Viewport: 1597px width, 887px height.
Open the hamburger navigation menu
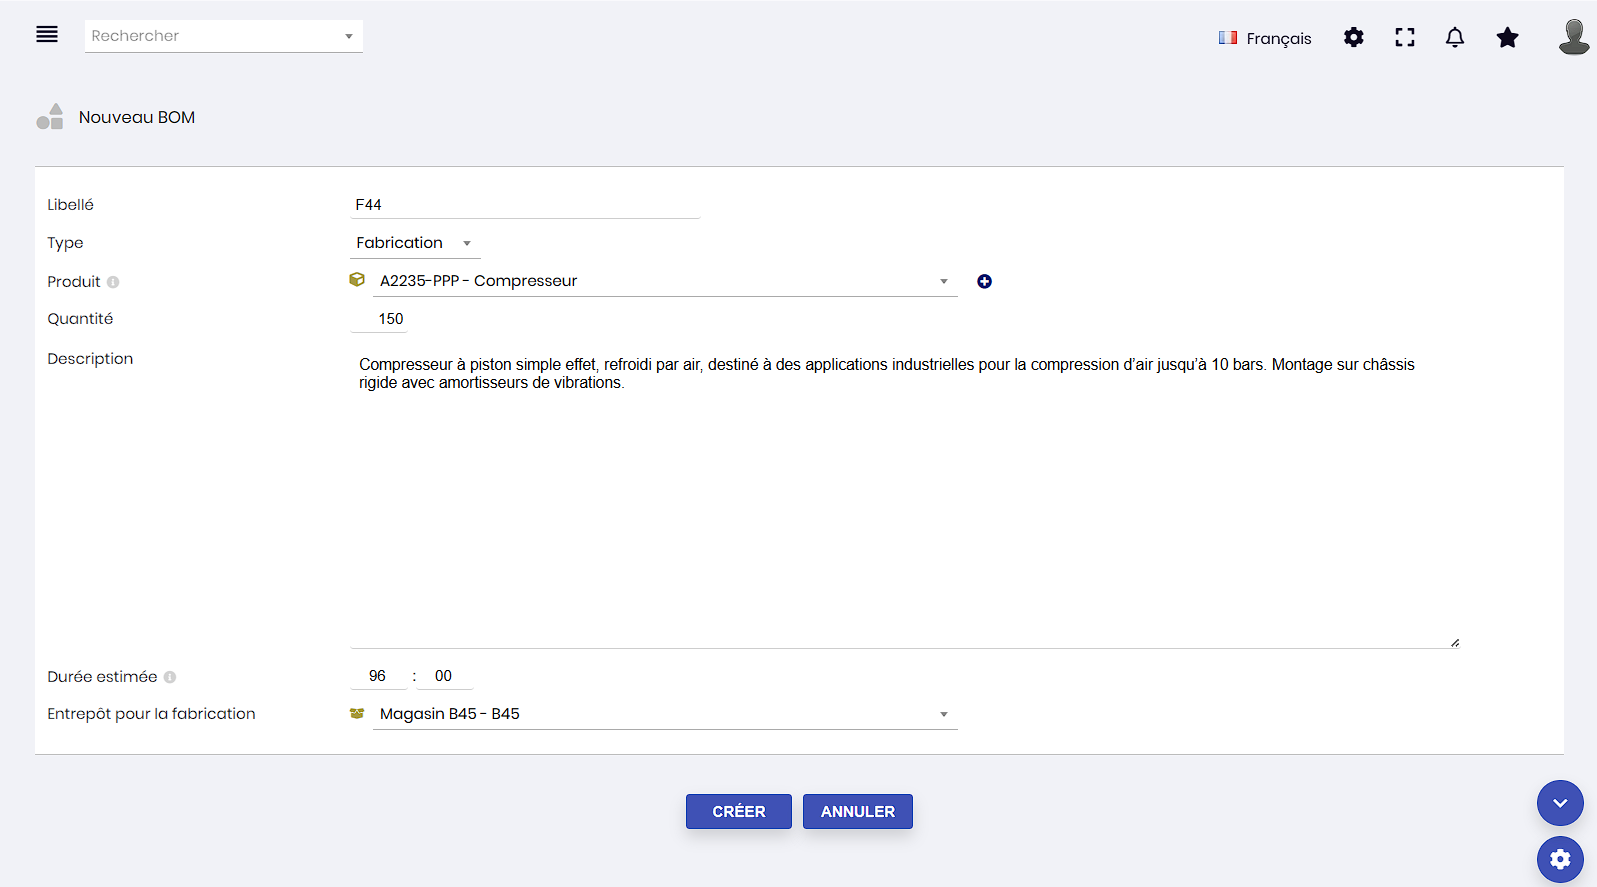click(x=47, y=35)
